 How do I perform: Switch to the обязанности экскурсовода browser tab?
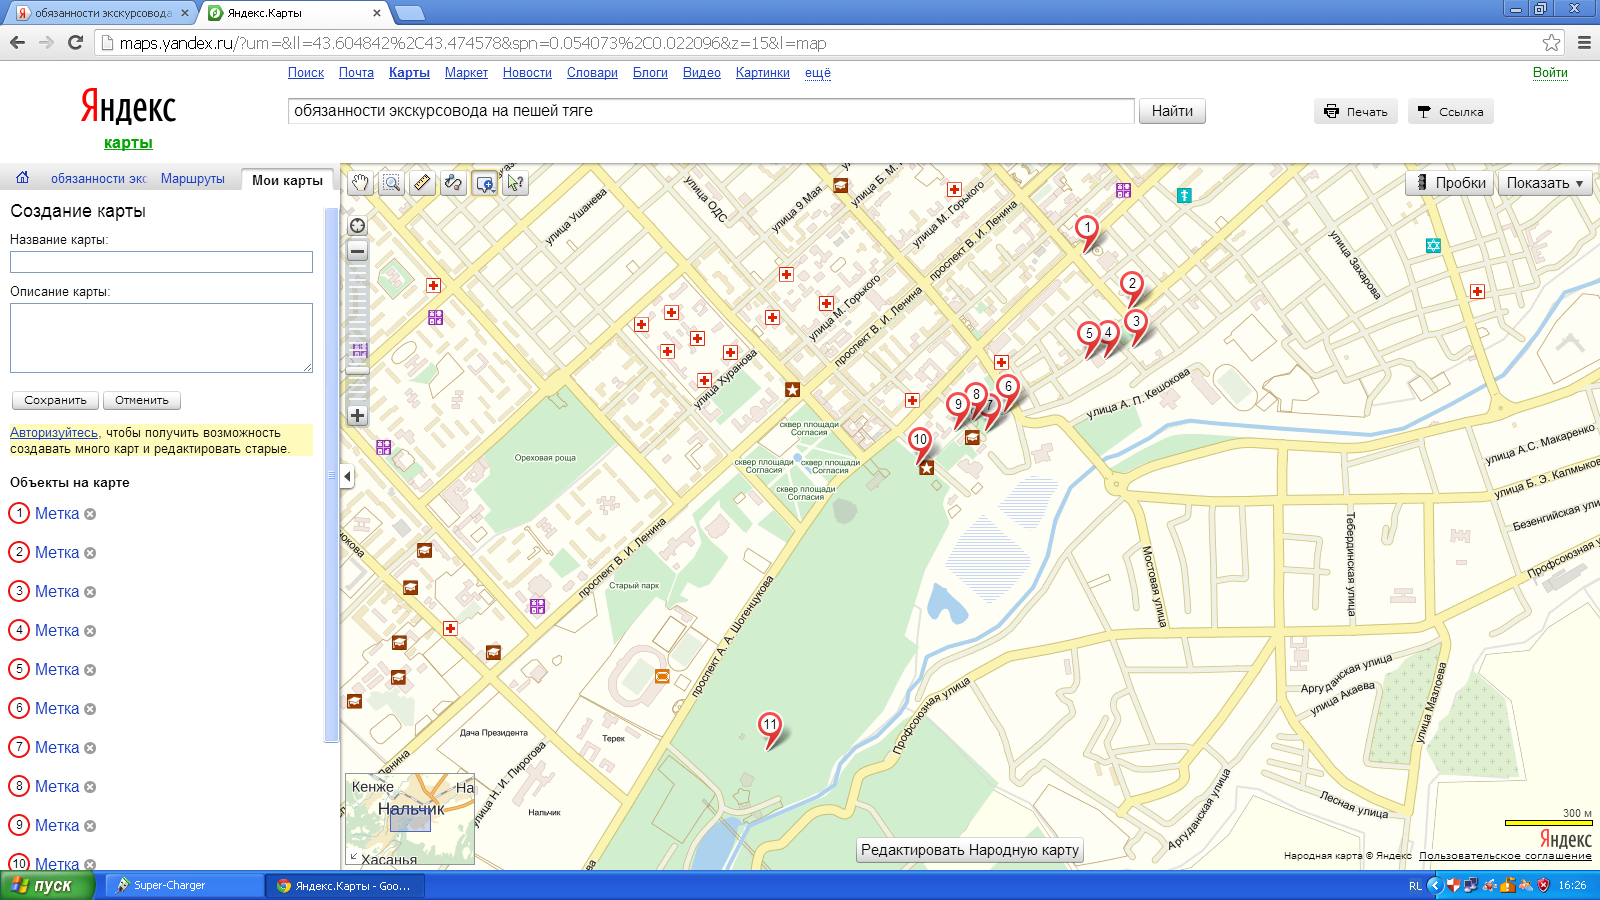pos(103,13)
